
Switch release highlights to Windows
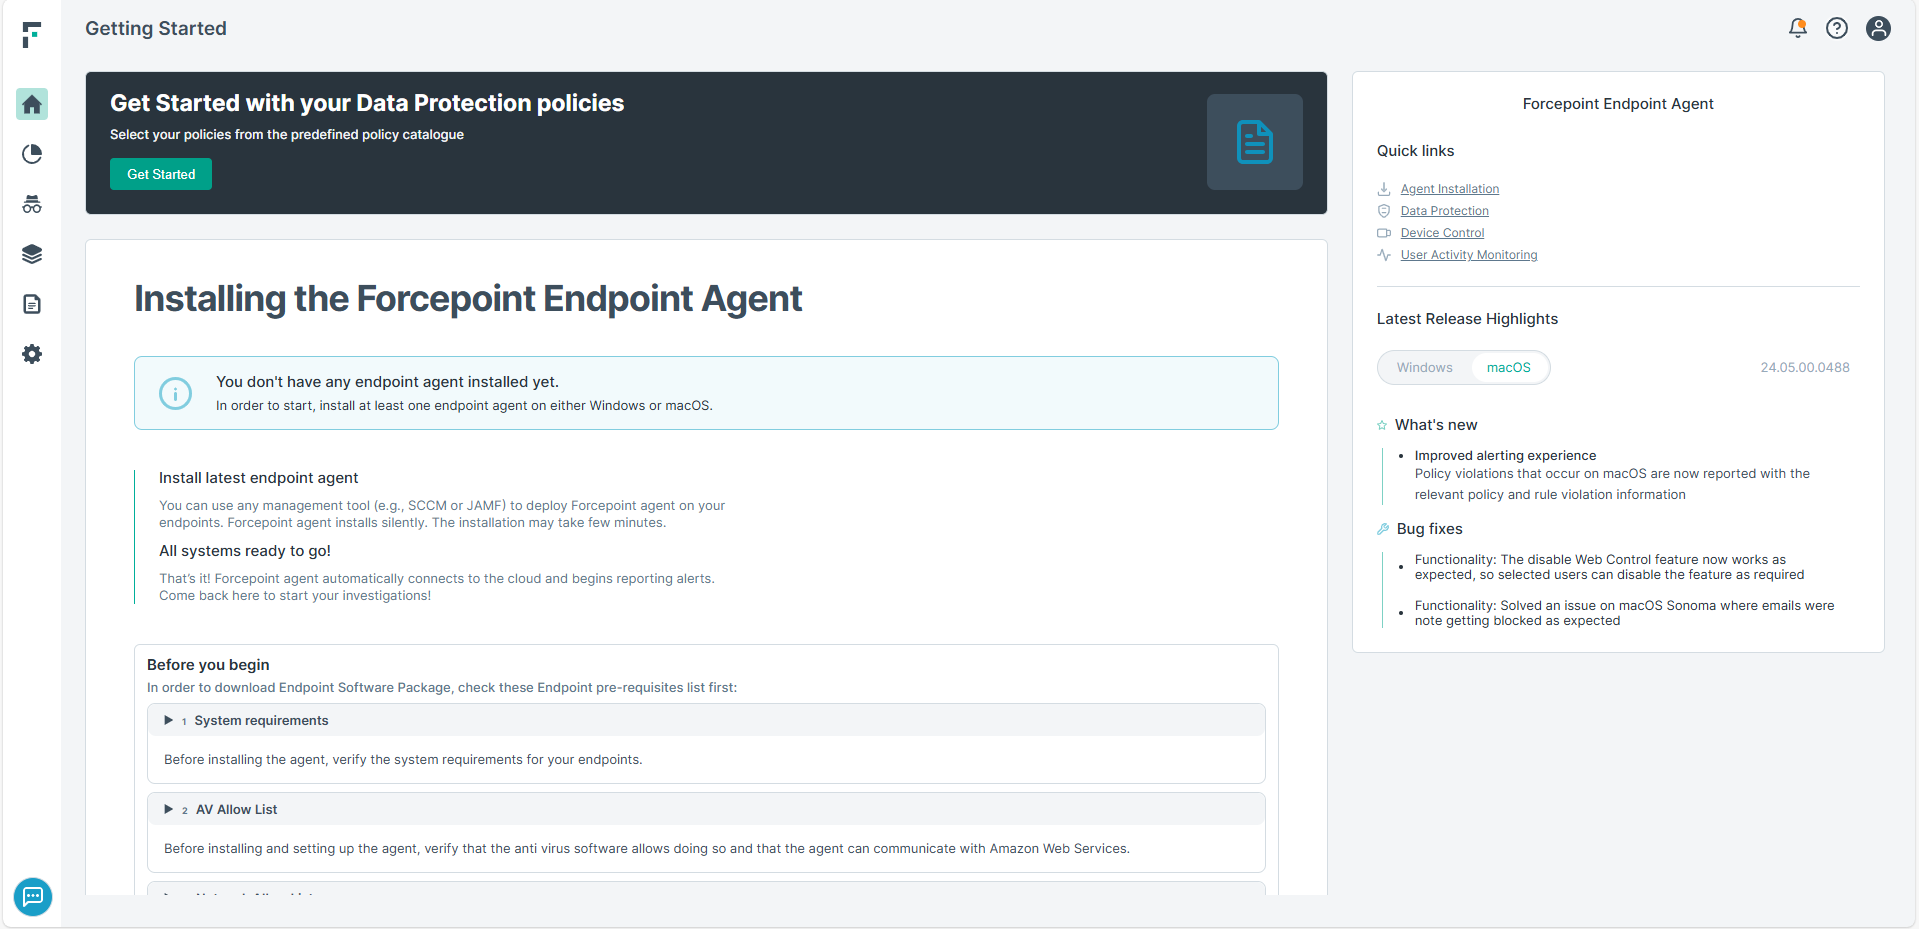click(1424, 368)
